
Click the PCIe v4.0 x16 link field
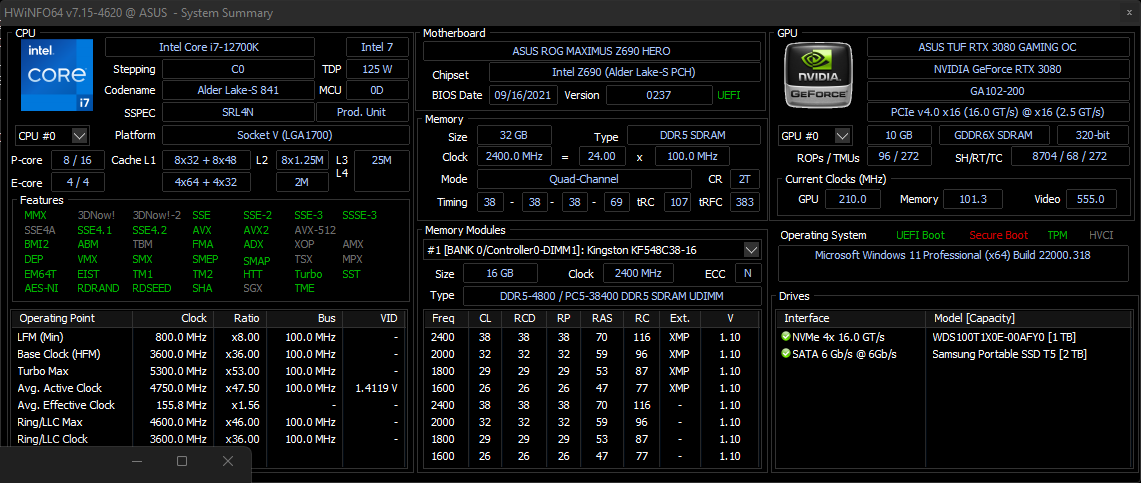(x=997, y=113)
